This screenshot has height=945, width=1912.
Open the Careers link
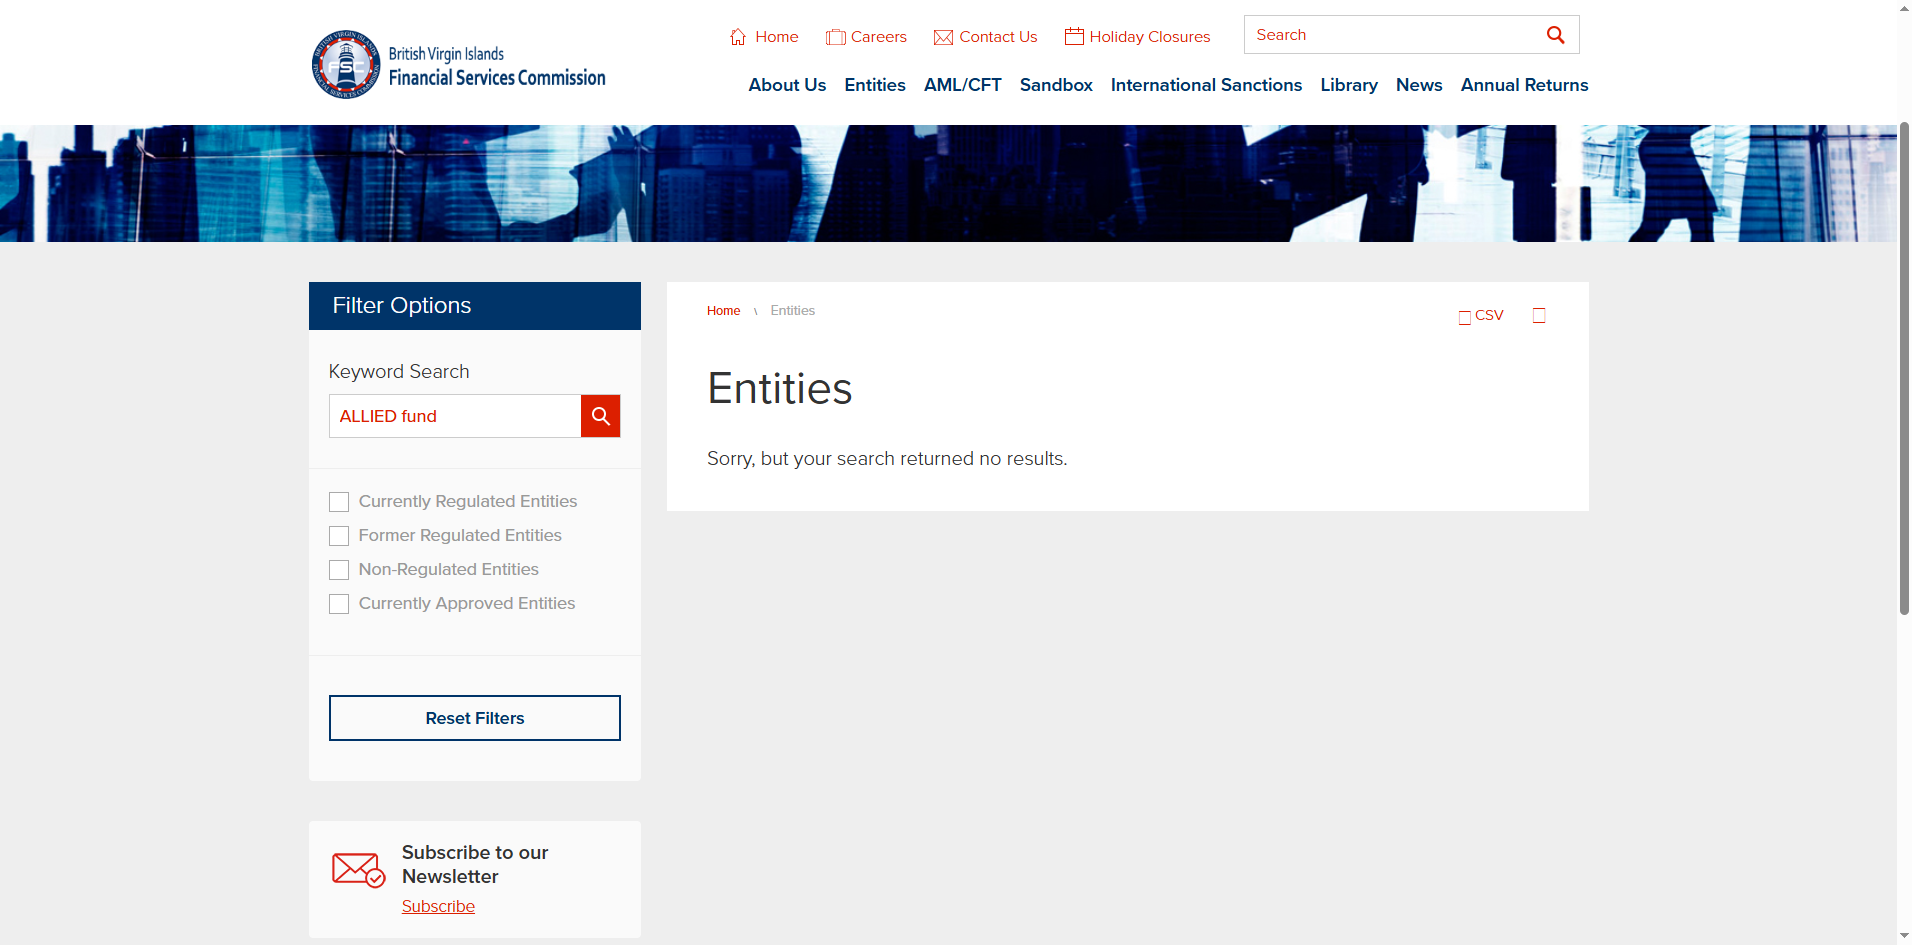[879, 37]
